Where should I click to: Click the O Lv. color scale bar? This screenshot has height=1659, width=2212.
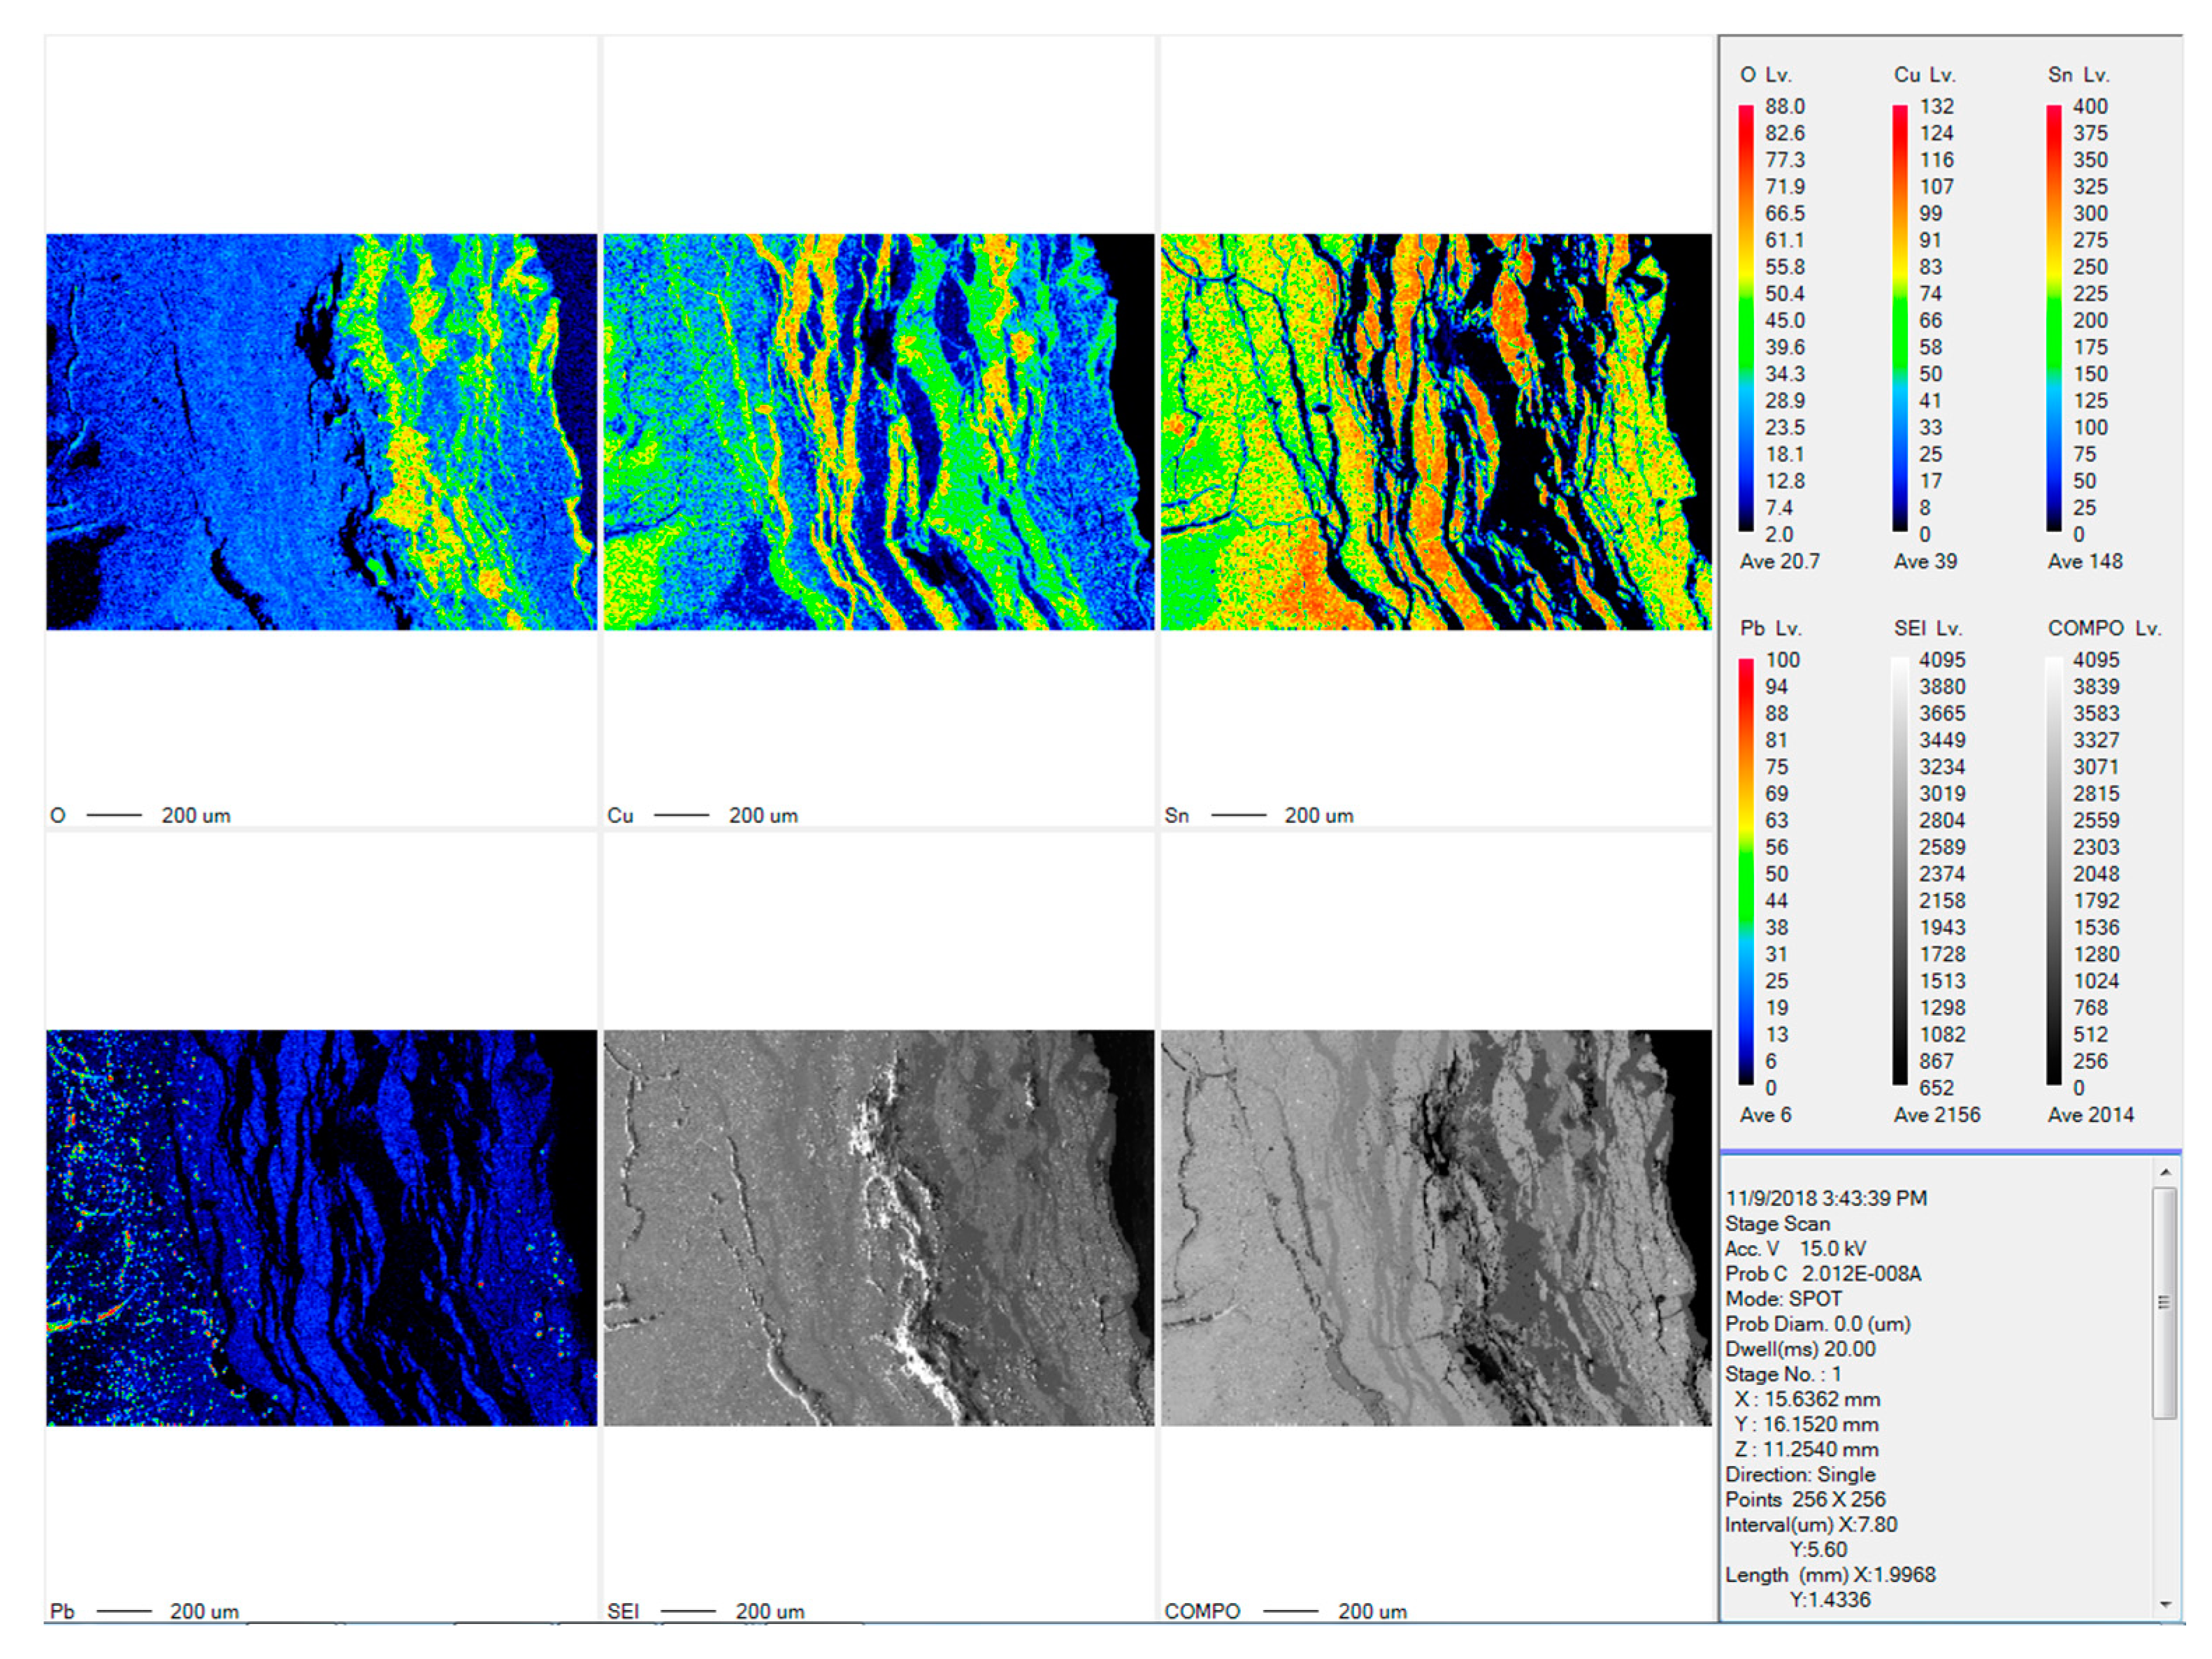(1746, 318)
